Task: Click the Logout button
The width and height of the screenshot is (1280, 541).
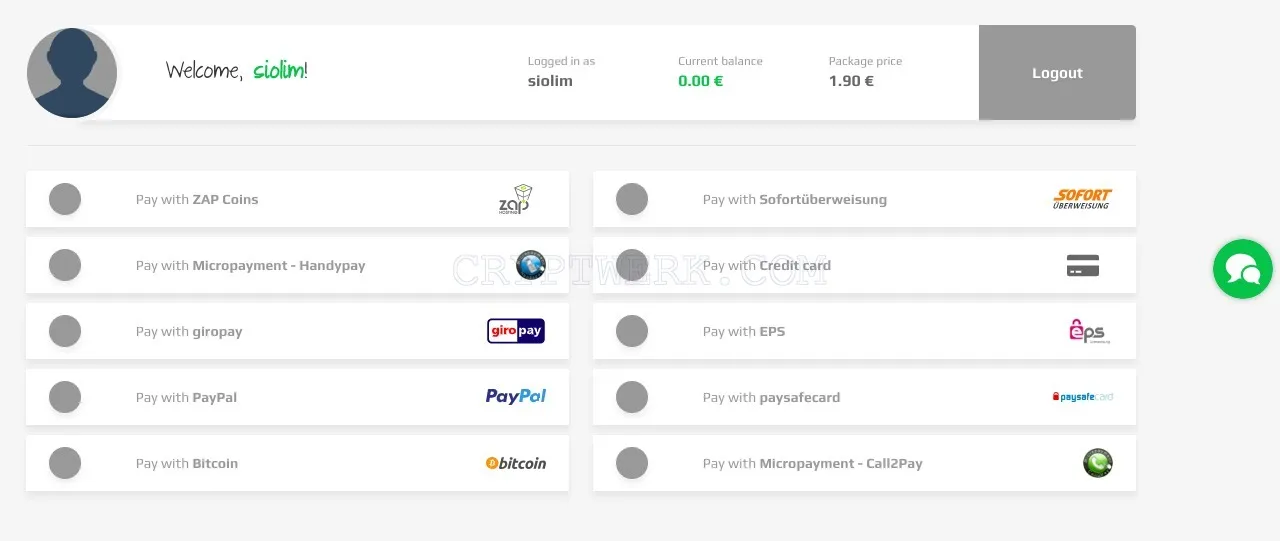Action: (x=1057, y=73)
